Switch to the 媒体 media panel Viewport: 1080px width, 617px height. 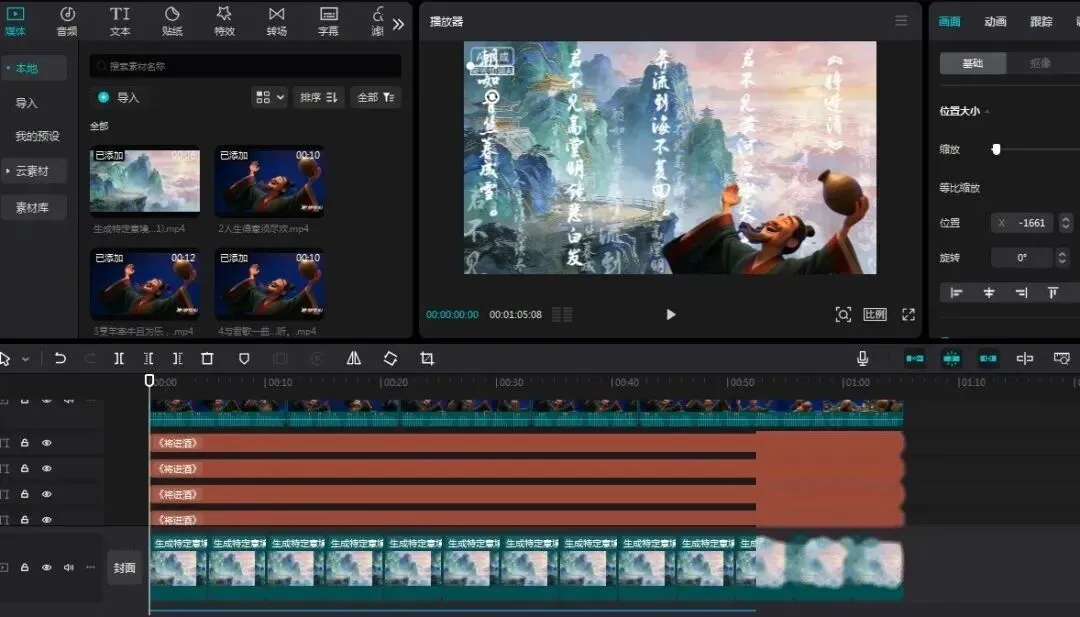tap(15, 21)
